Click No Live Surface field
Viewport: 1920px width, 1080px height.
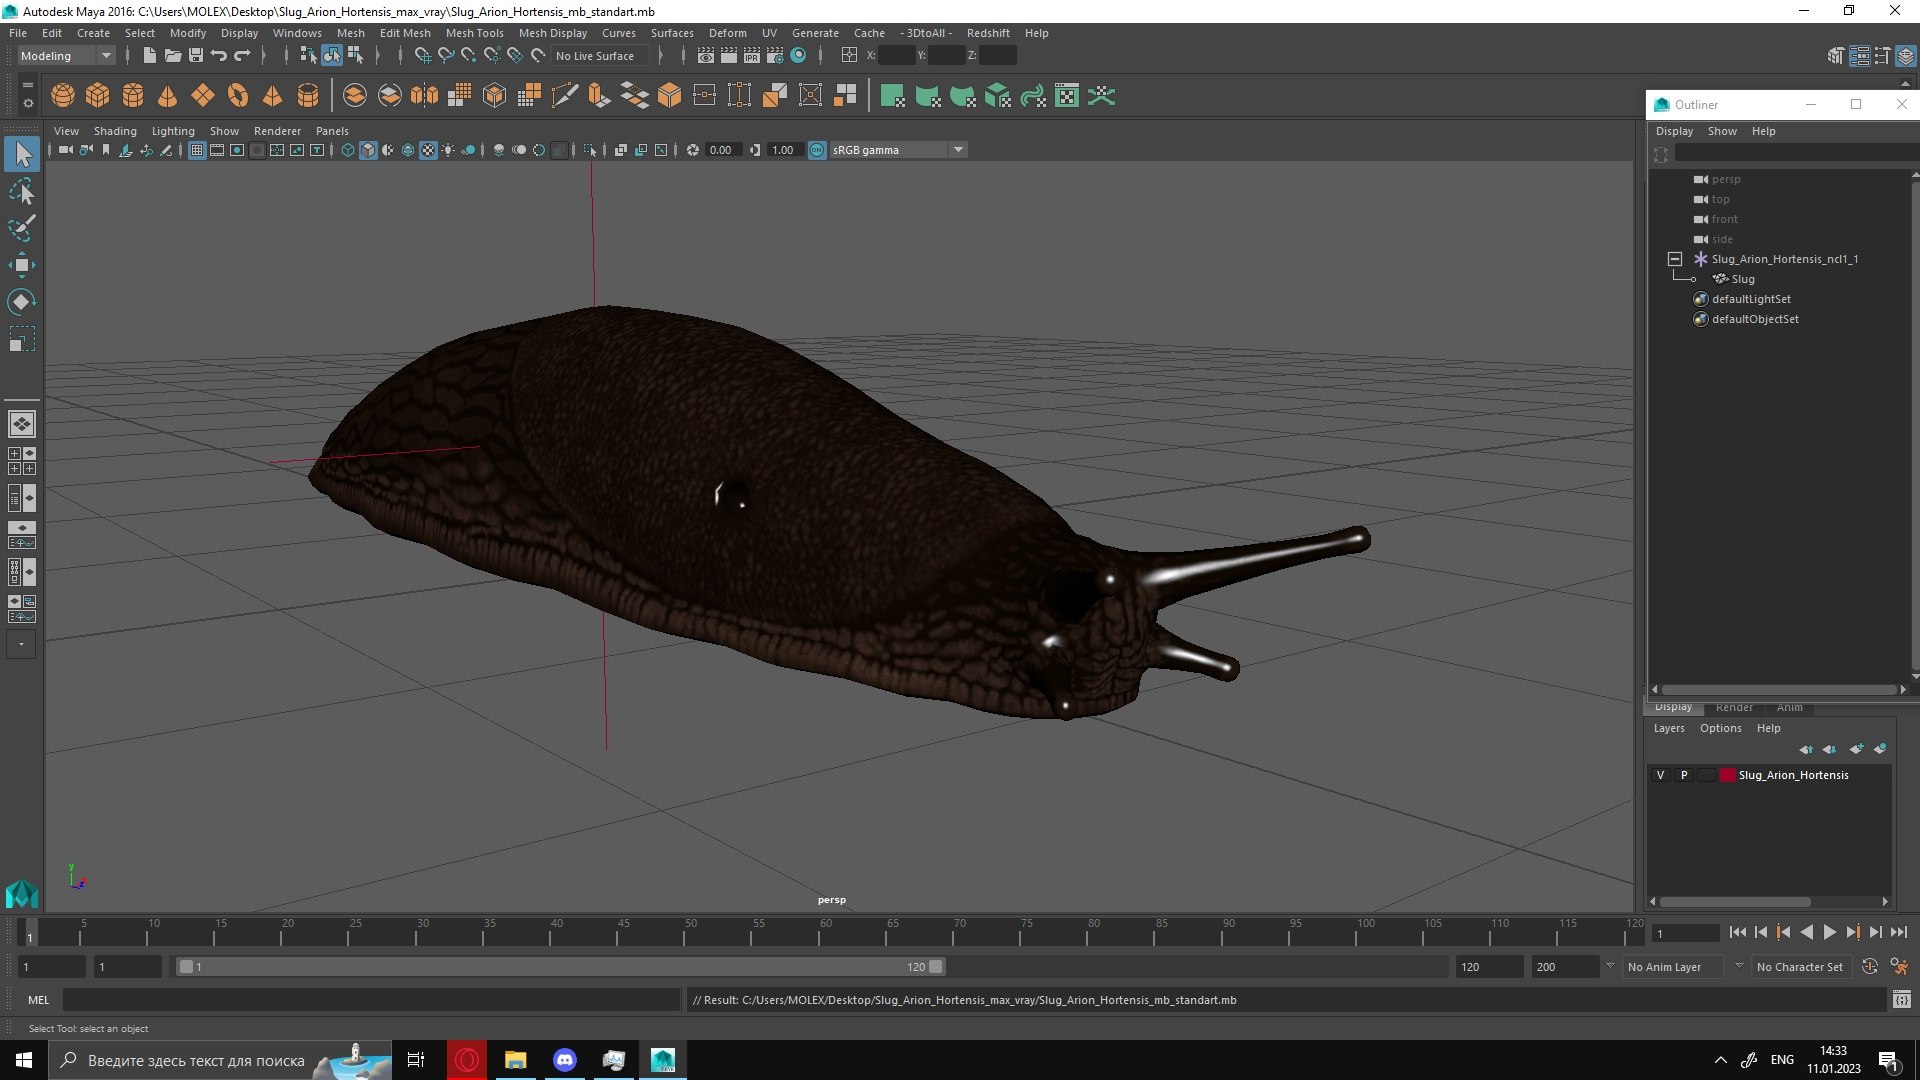599,56
